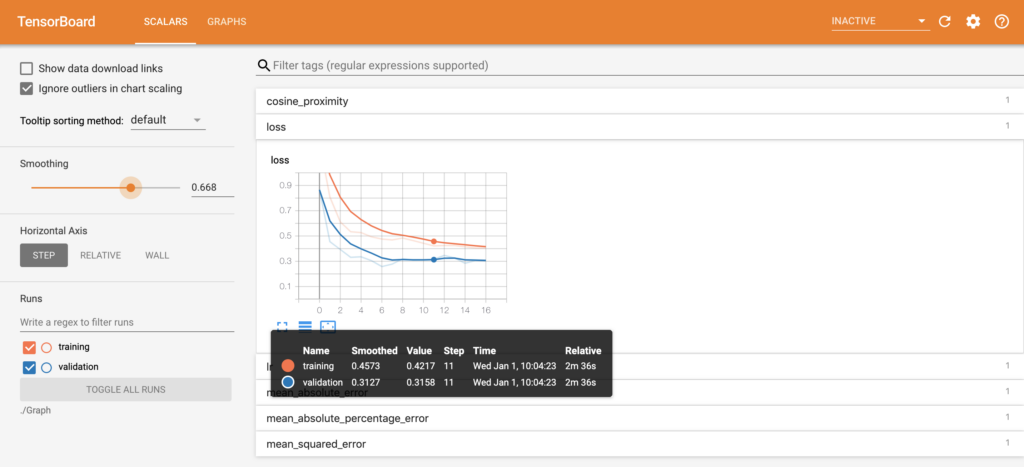Open the settings gear icon
Viewport: 1024px width, 467px height.
[973, 22]
